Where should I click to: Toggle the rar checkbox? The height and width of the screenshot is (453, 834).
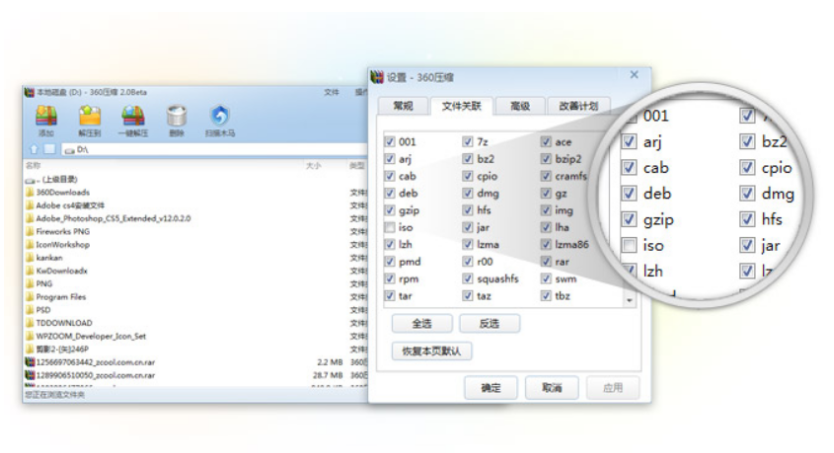pos(546,262)
